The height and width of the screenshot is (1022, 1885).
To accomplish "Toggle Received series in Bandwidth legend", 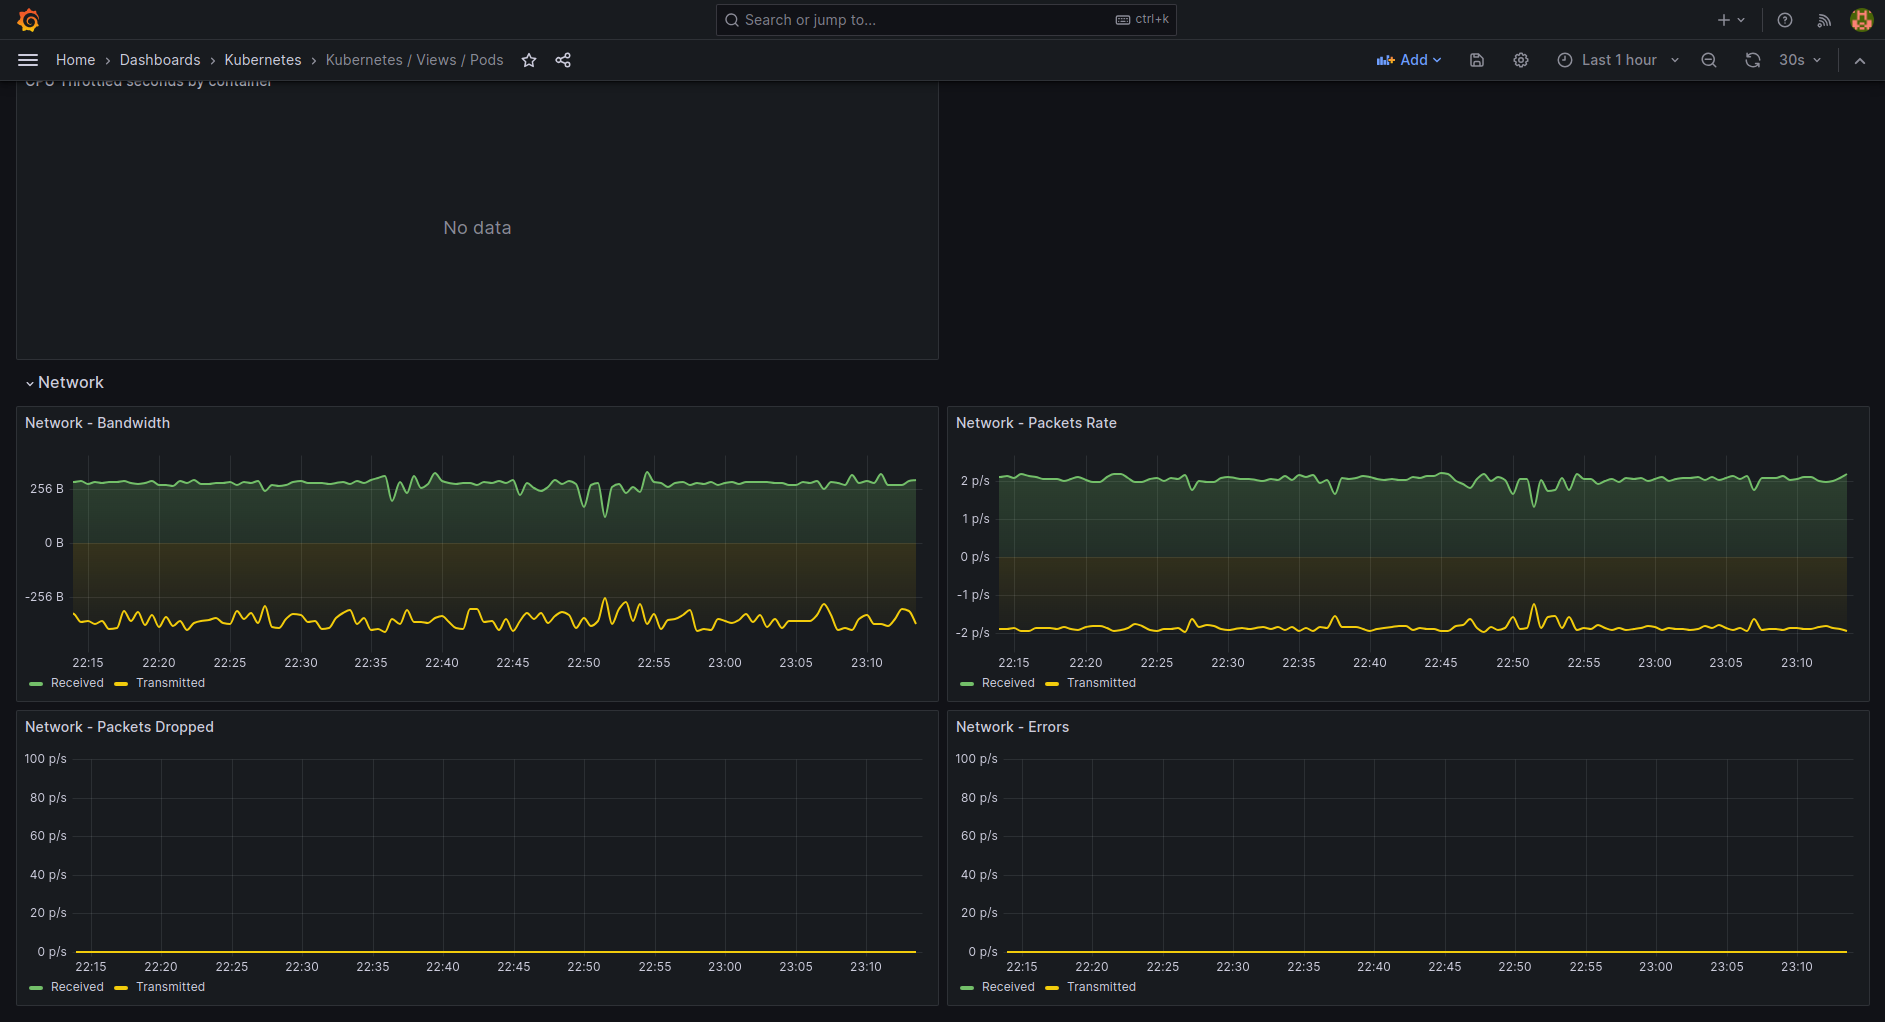I will coord(77,683).
